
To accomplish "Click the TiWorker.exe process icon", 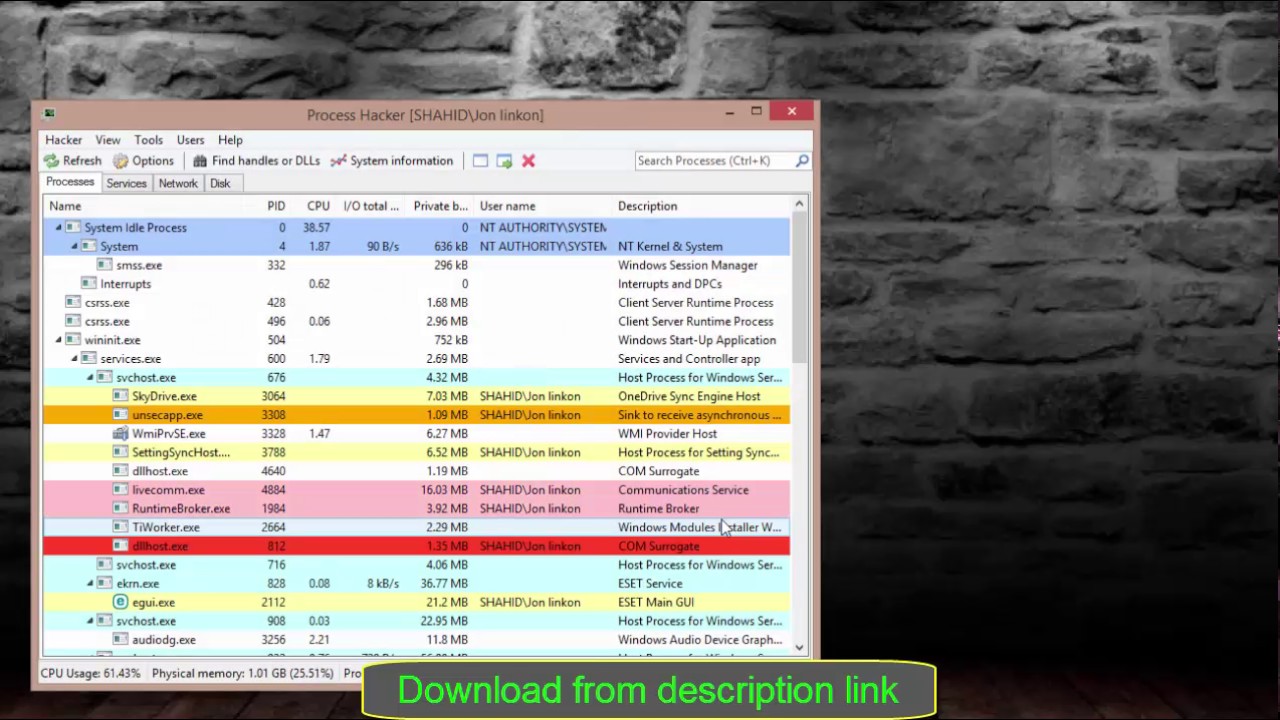I will [121, 527].
